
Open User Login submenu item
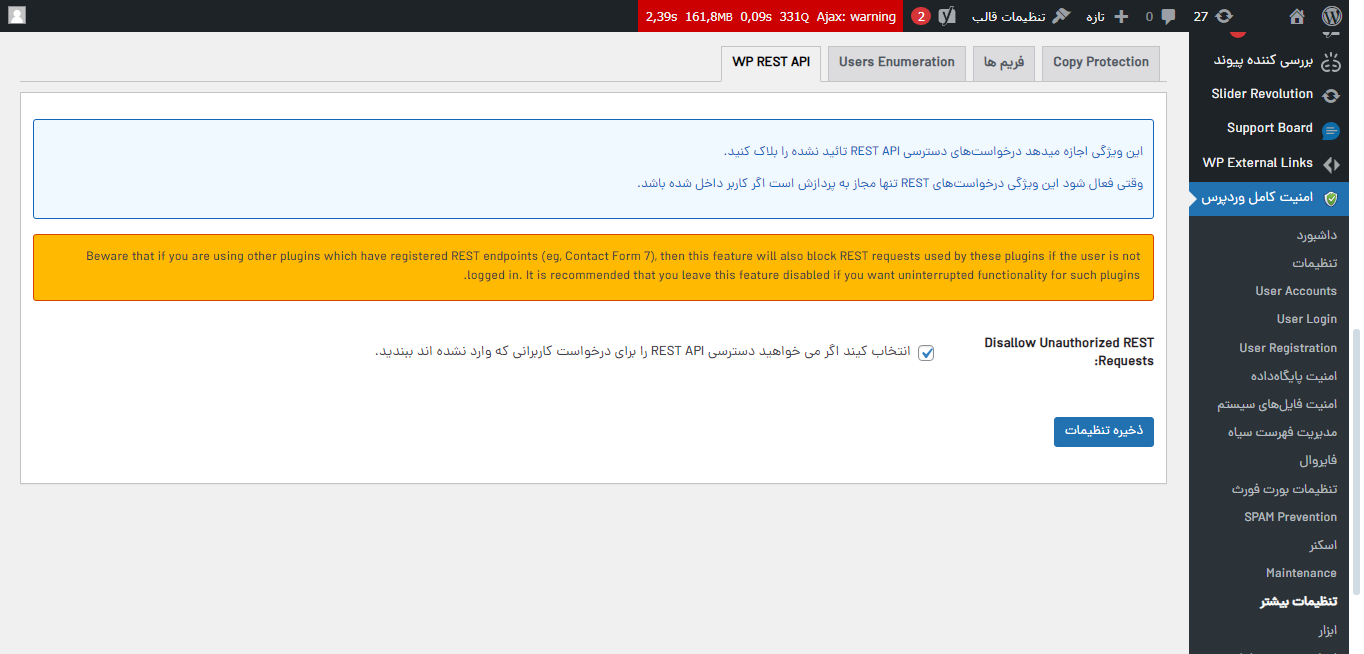pos(1306,319)
